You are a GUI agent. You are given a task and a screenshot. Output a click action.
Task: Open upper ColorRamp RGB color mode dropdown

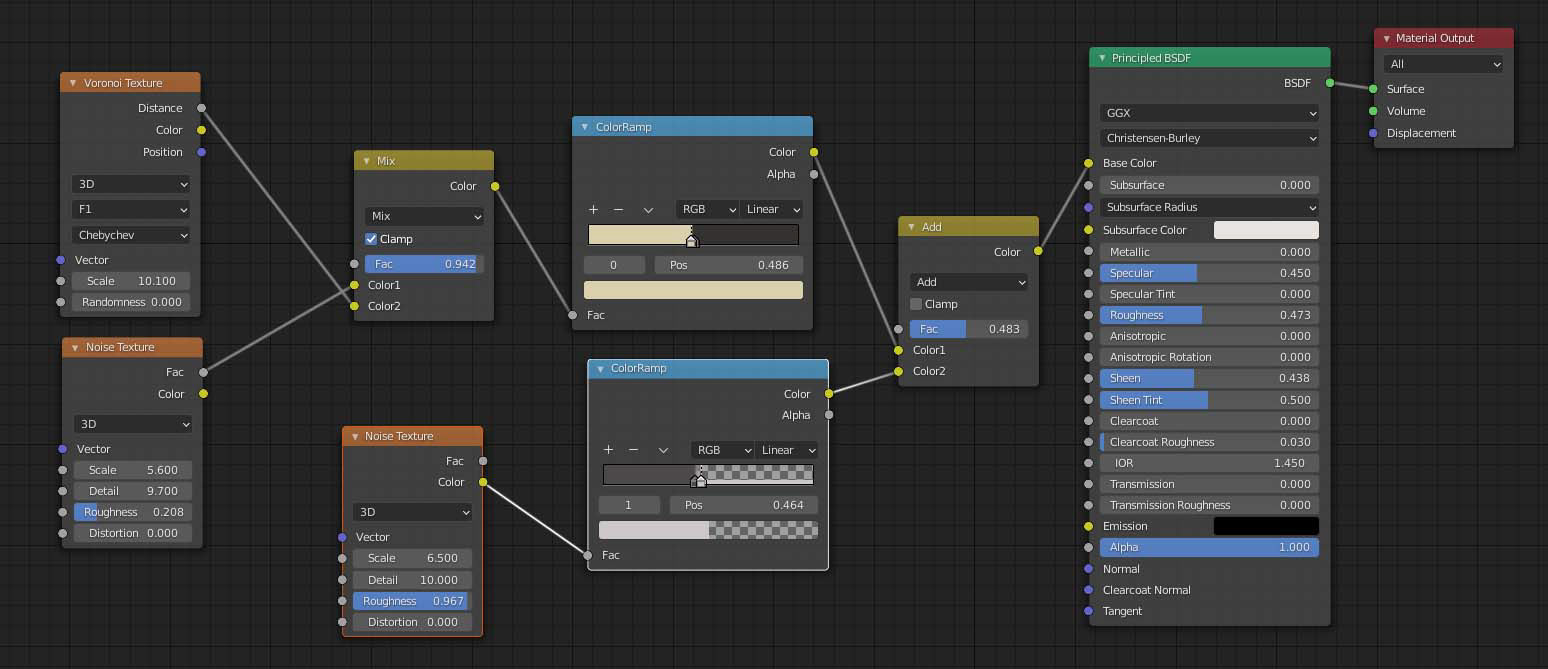(x=707, y=209)
